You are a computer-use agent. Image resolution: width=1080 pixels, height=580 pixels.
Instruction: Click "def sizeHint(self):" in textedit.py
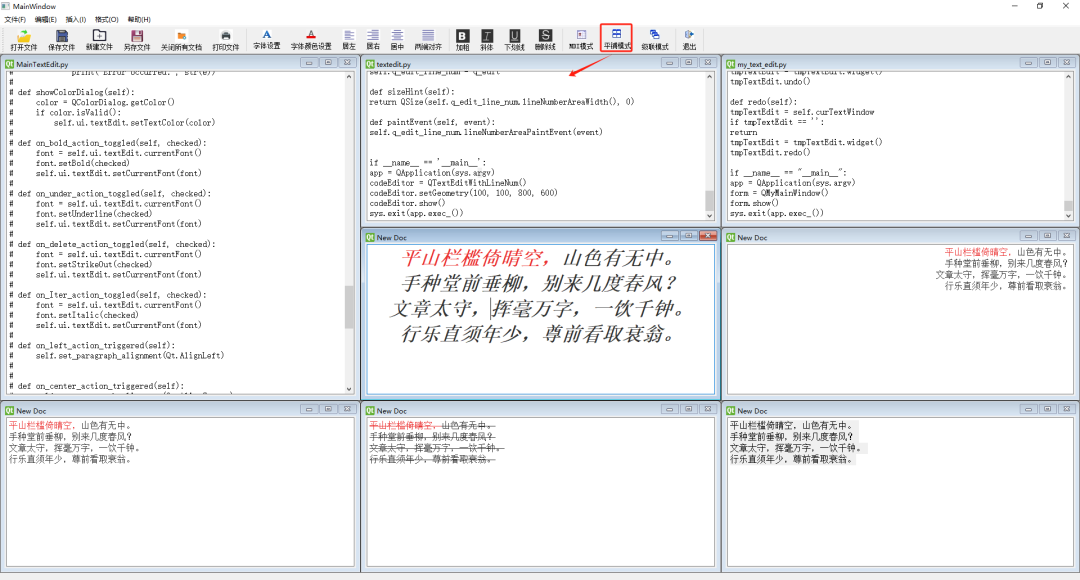coord(412,92)
